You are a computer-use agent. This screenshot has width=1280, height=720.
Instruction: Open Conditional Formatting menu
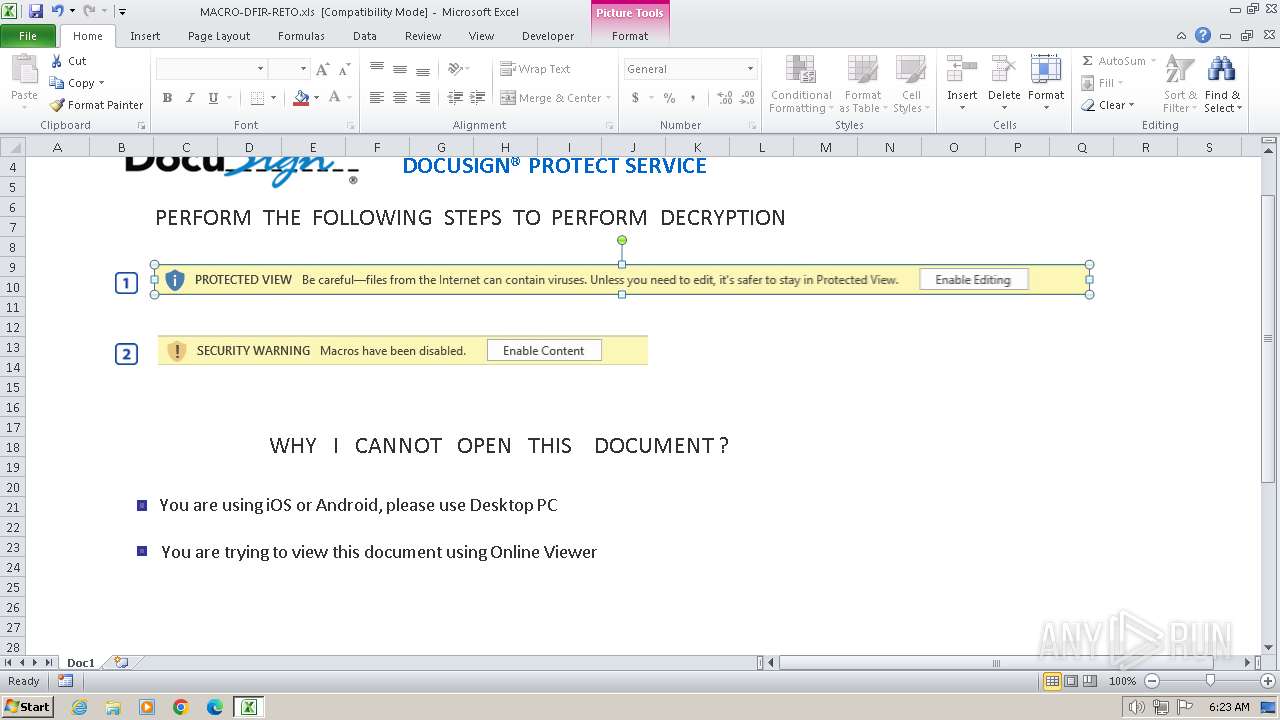point(801,84)
